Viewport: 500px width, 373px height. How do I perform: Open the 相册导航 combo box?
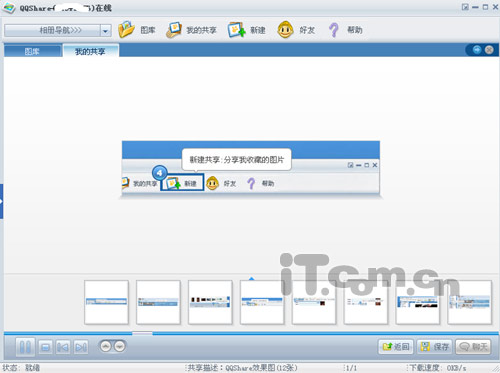[x=58, y=31]
